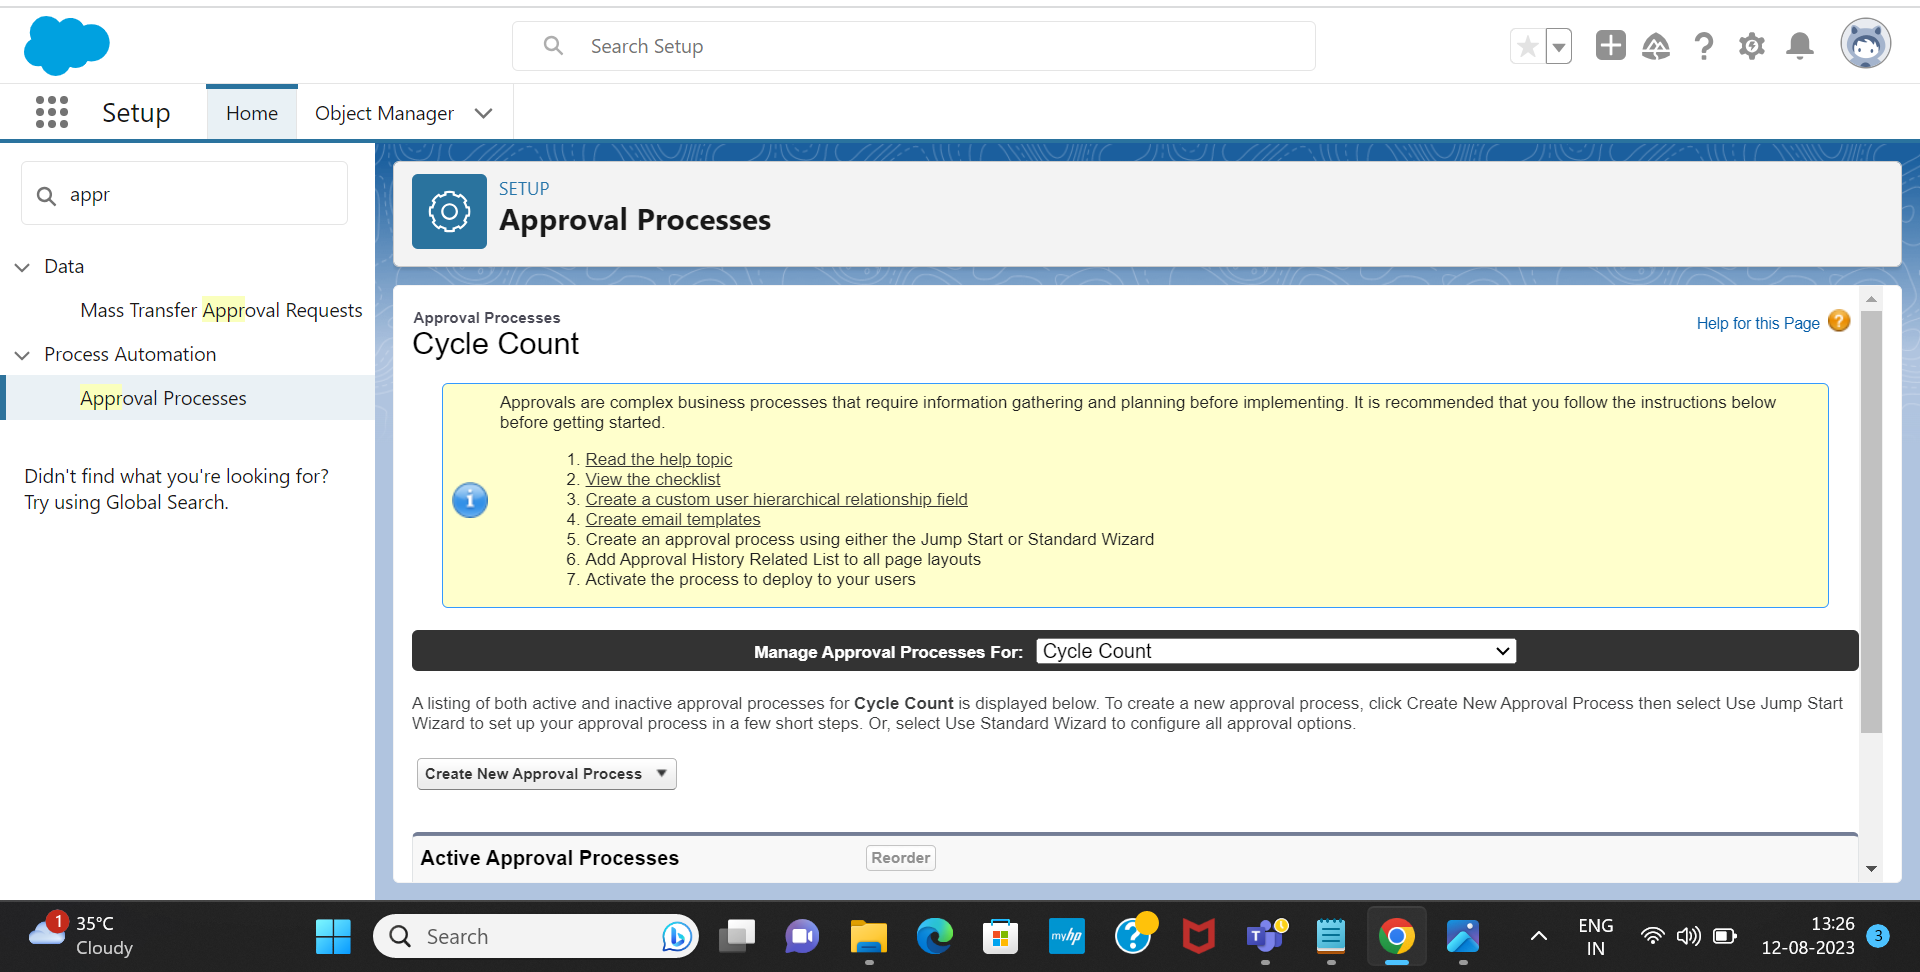This screenshot has width=1920, height=972.
Task: Open the Photos app taskbar icon
Action: pos(1463,937)
